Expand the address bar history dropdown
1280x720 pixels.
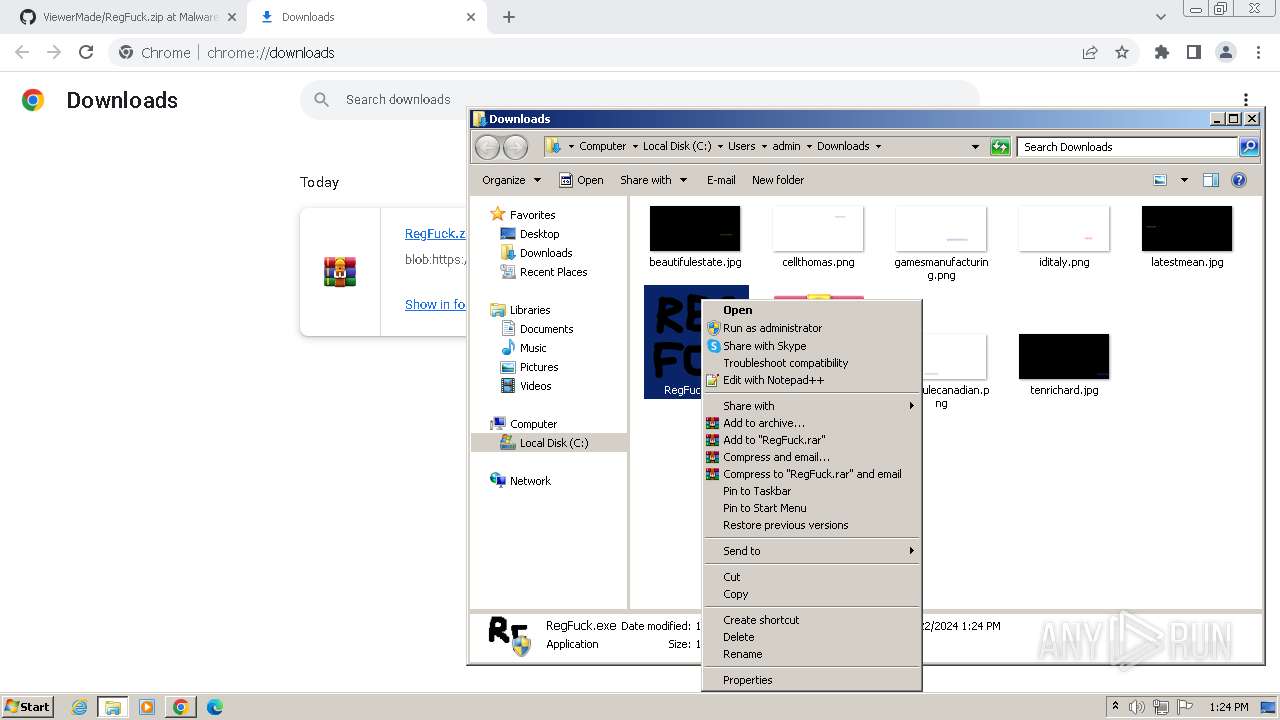pyautogui.click(x=976, y=147)
